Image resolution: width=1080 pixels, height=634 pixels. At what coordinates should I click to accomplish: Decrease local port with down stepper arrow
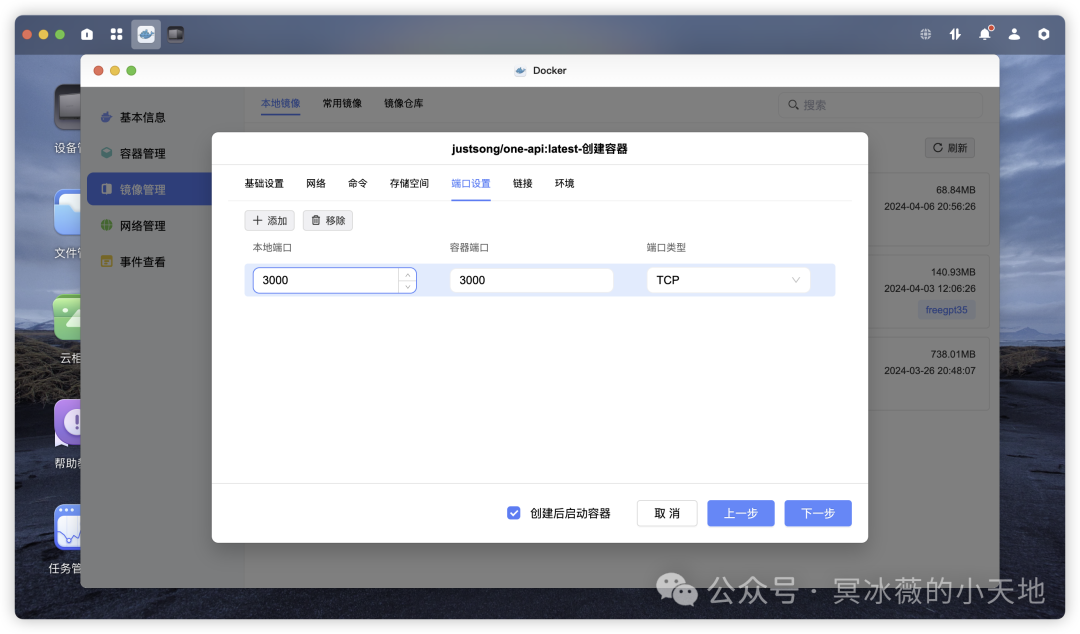408,286
